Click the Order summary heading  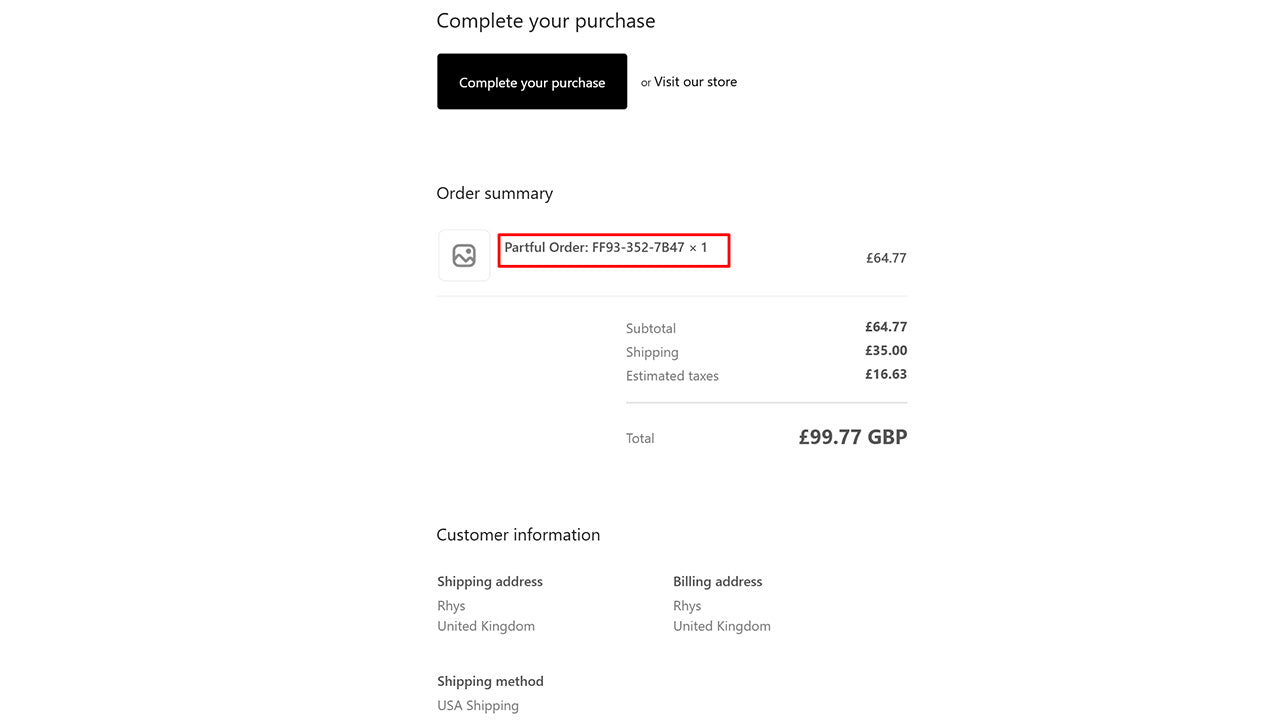(494, 193)
